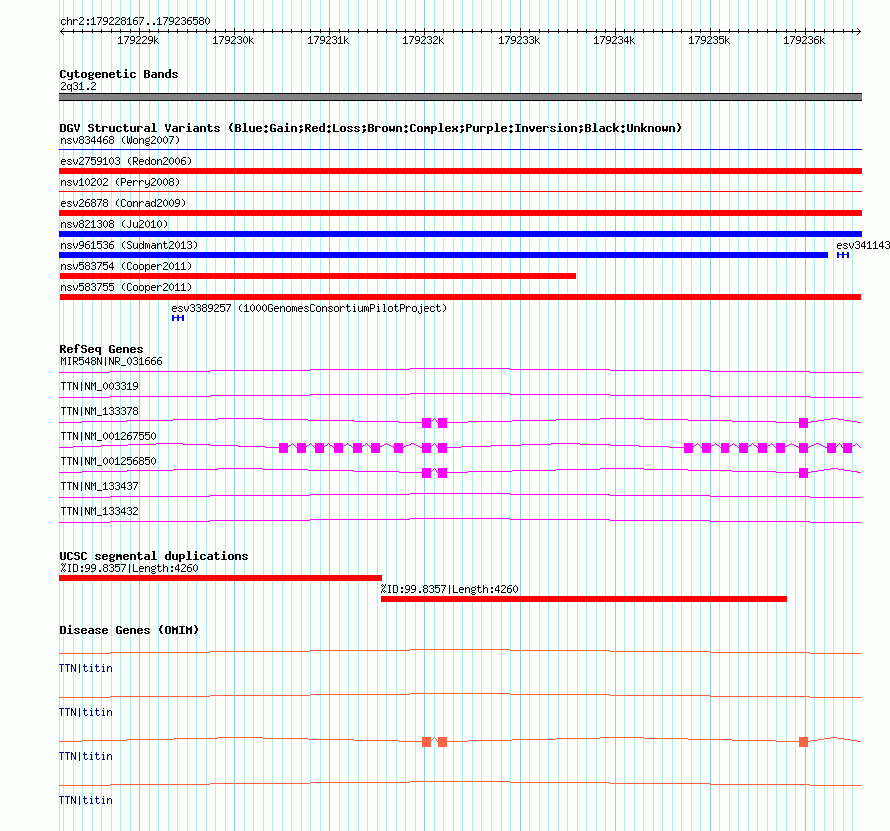Open variant esv2759103 (Redon2006) label
This screenshot has width=890, height=831.
point(126,161)
